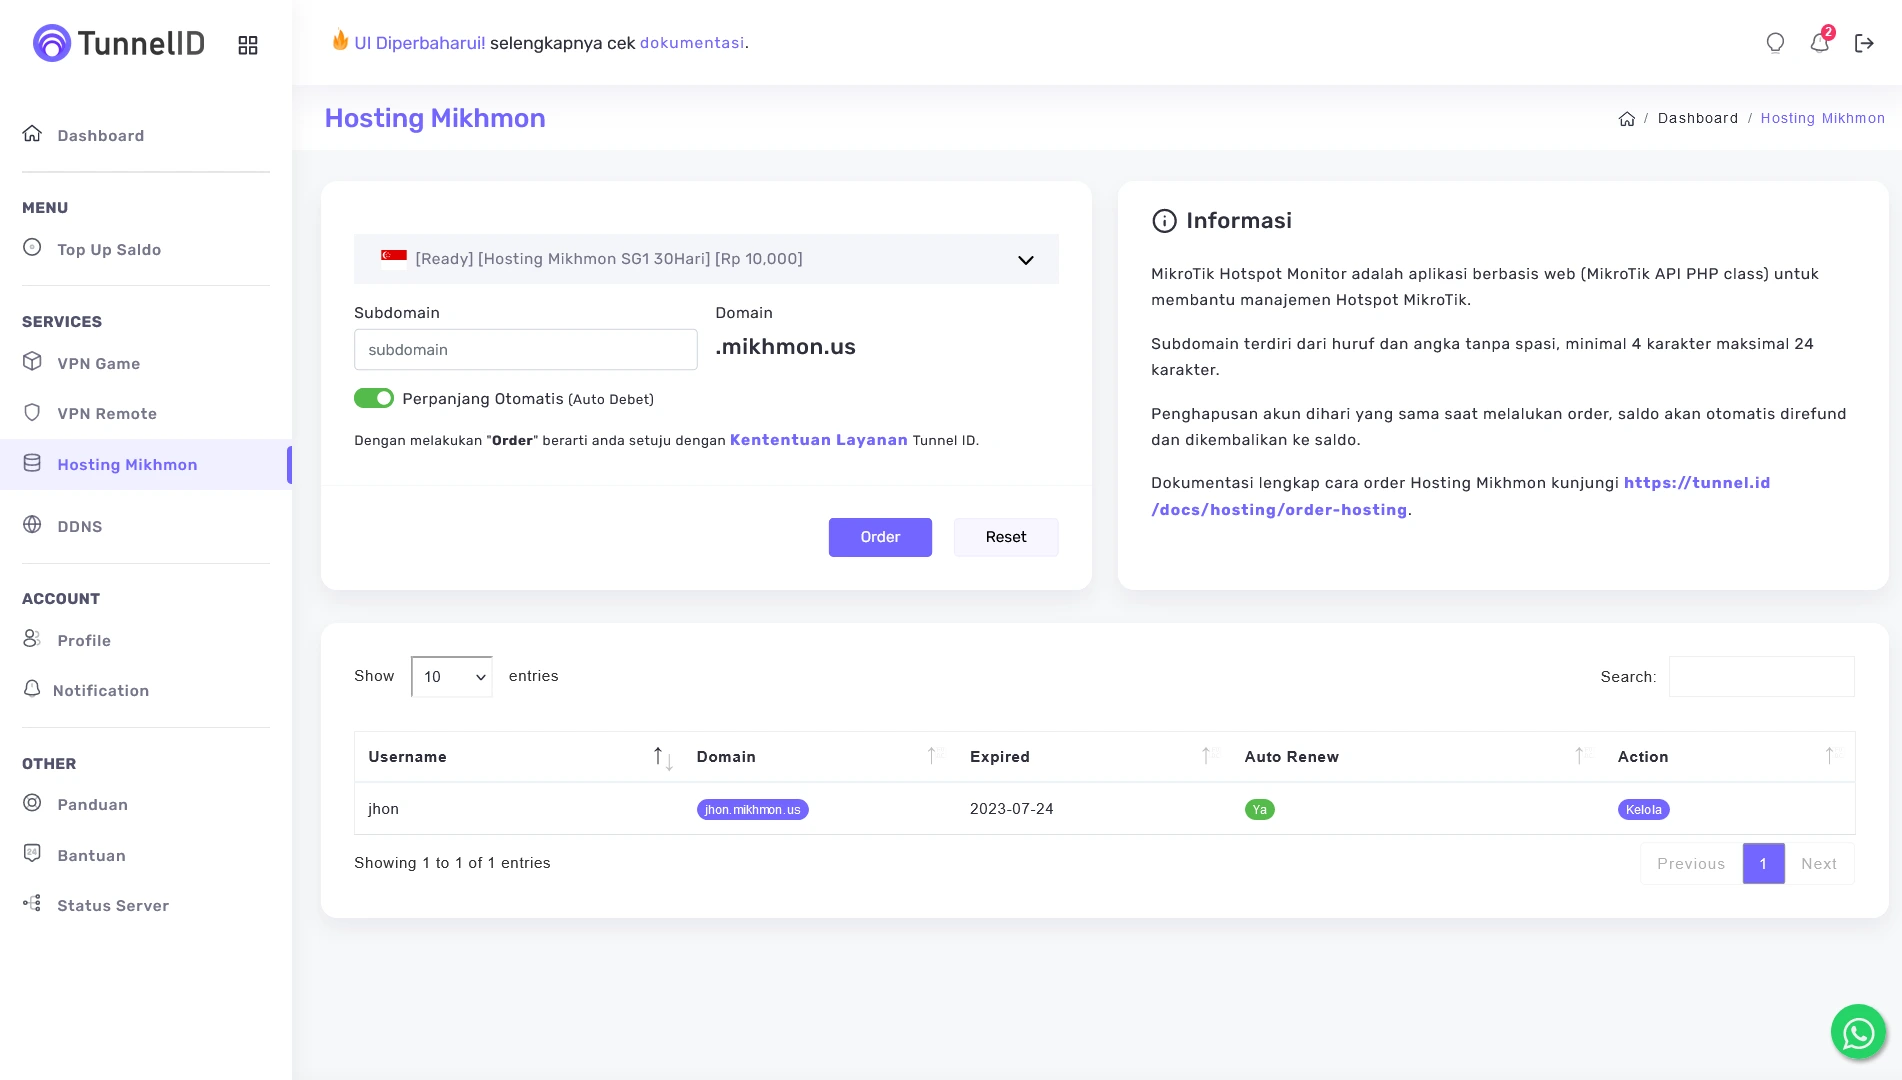Click the Username column header
1902x1080 pixels.
[407, 757]
